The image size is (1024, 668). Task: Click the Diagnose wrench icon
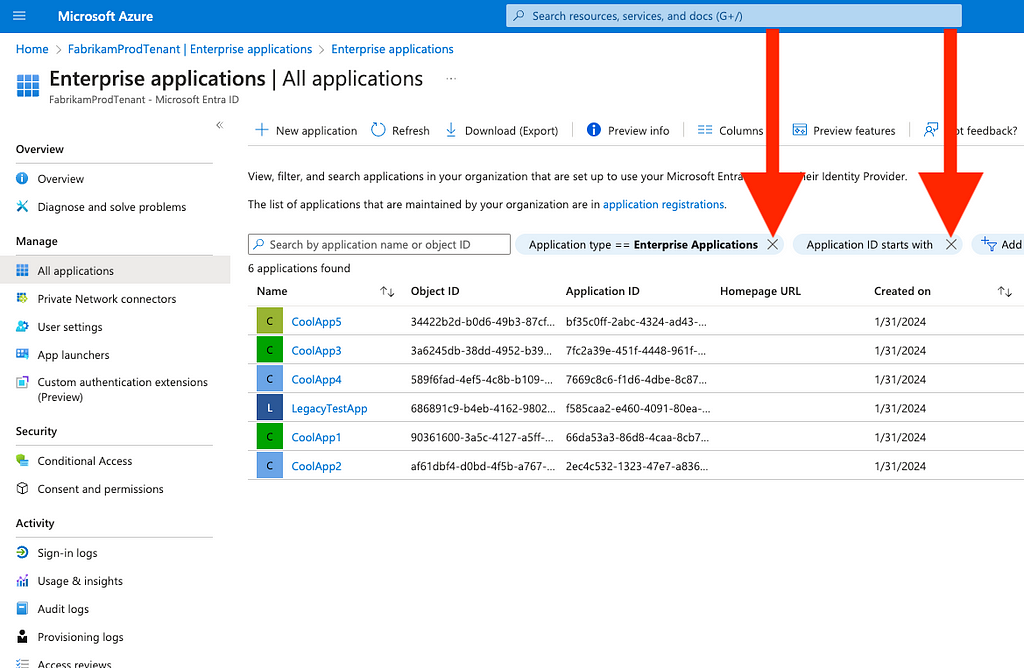click(22, 206)
